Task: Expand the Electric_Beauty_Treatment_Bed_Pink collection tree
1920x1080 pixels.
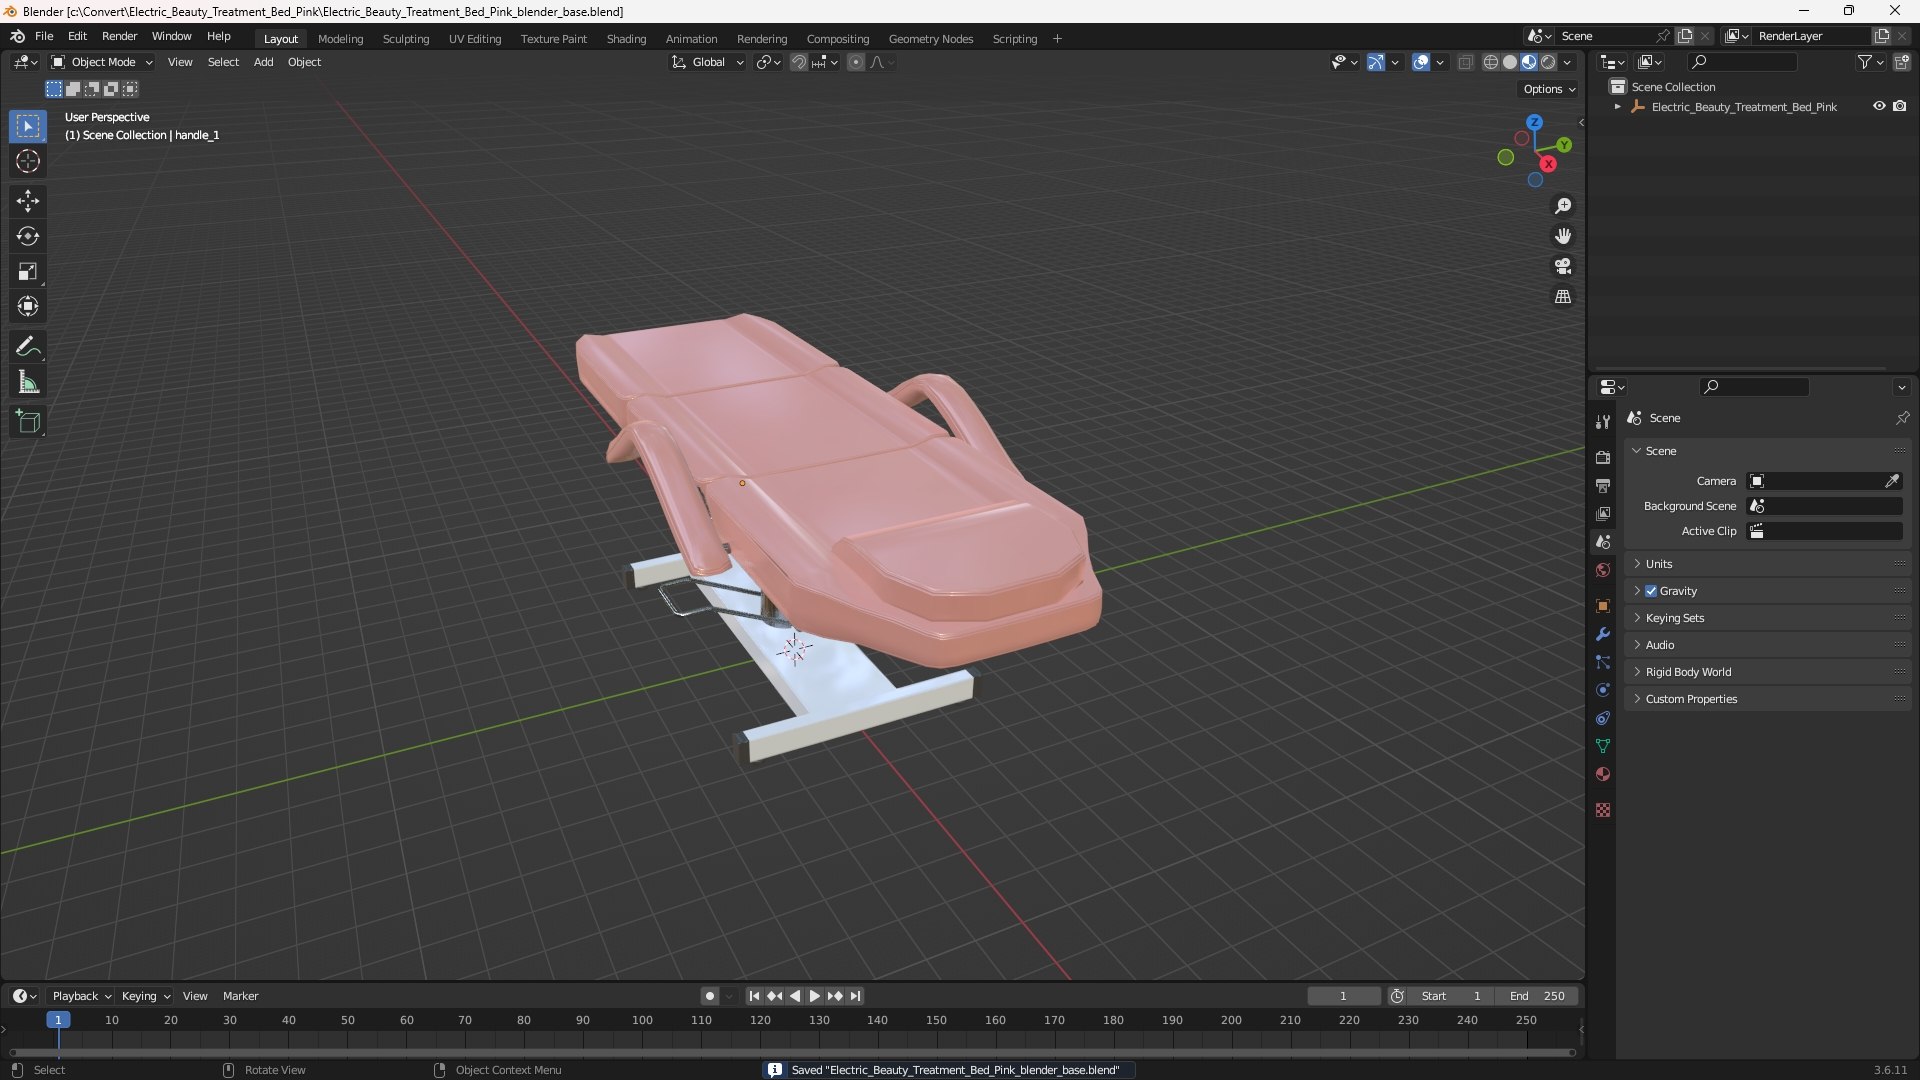Action: [x=1617, y=107]
